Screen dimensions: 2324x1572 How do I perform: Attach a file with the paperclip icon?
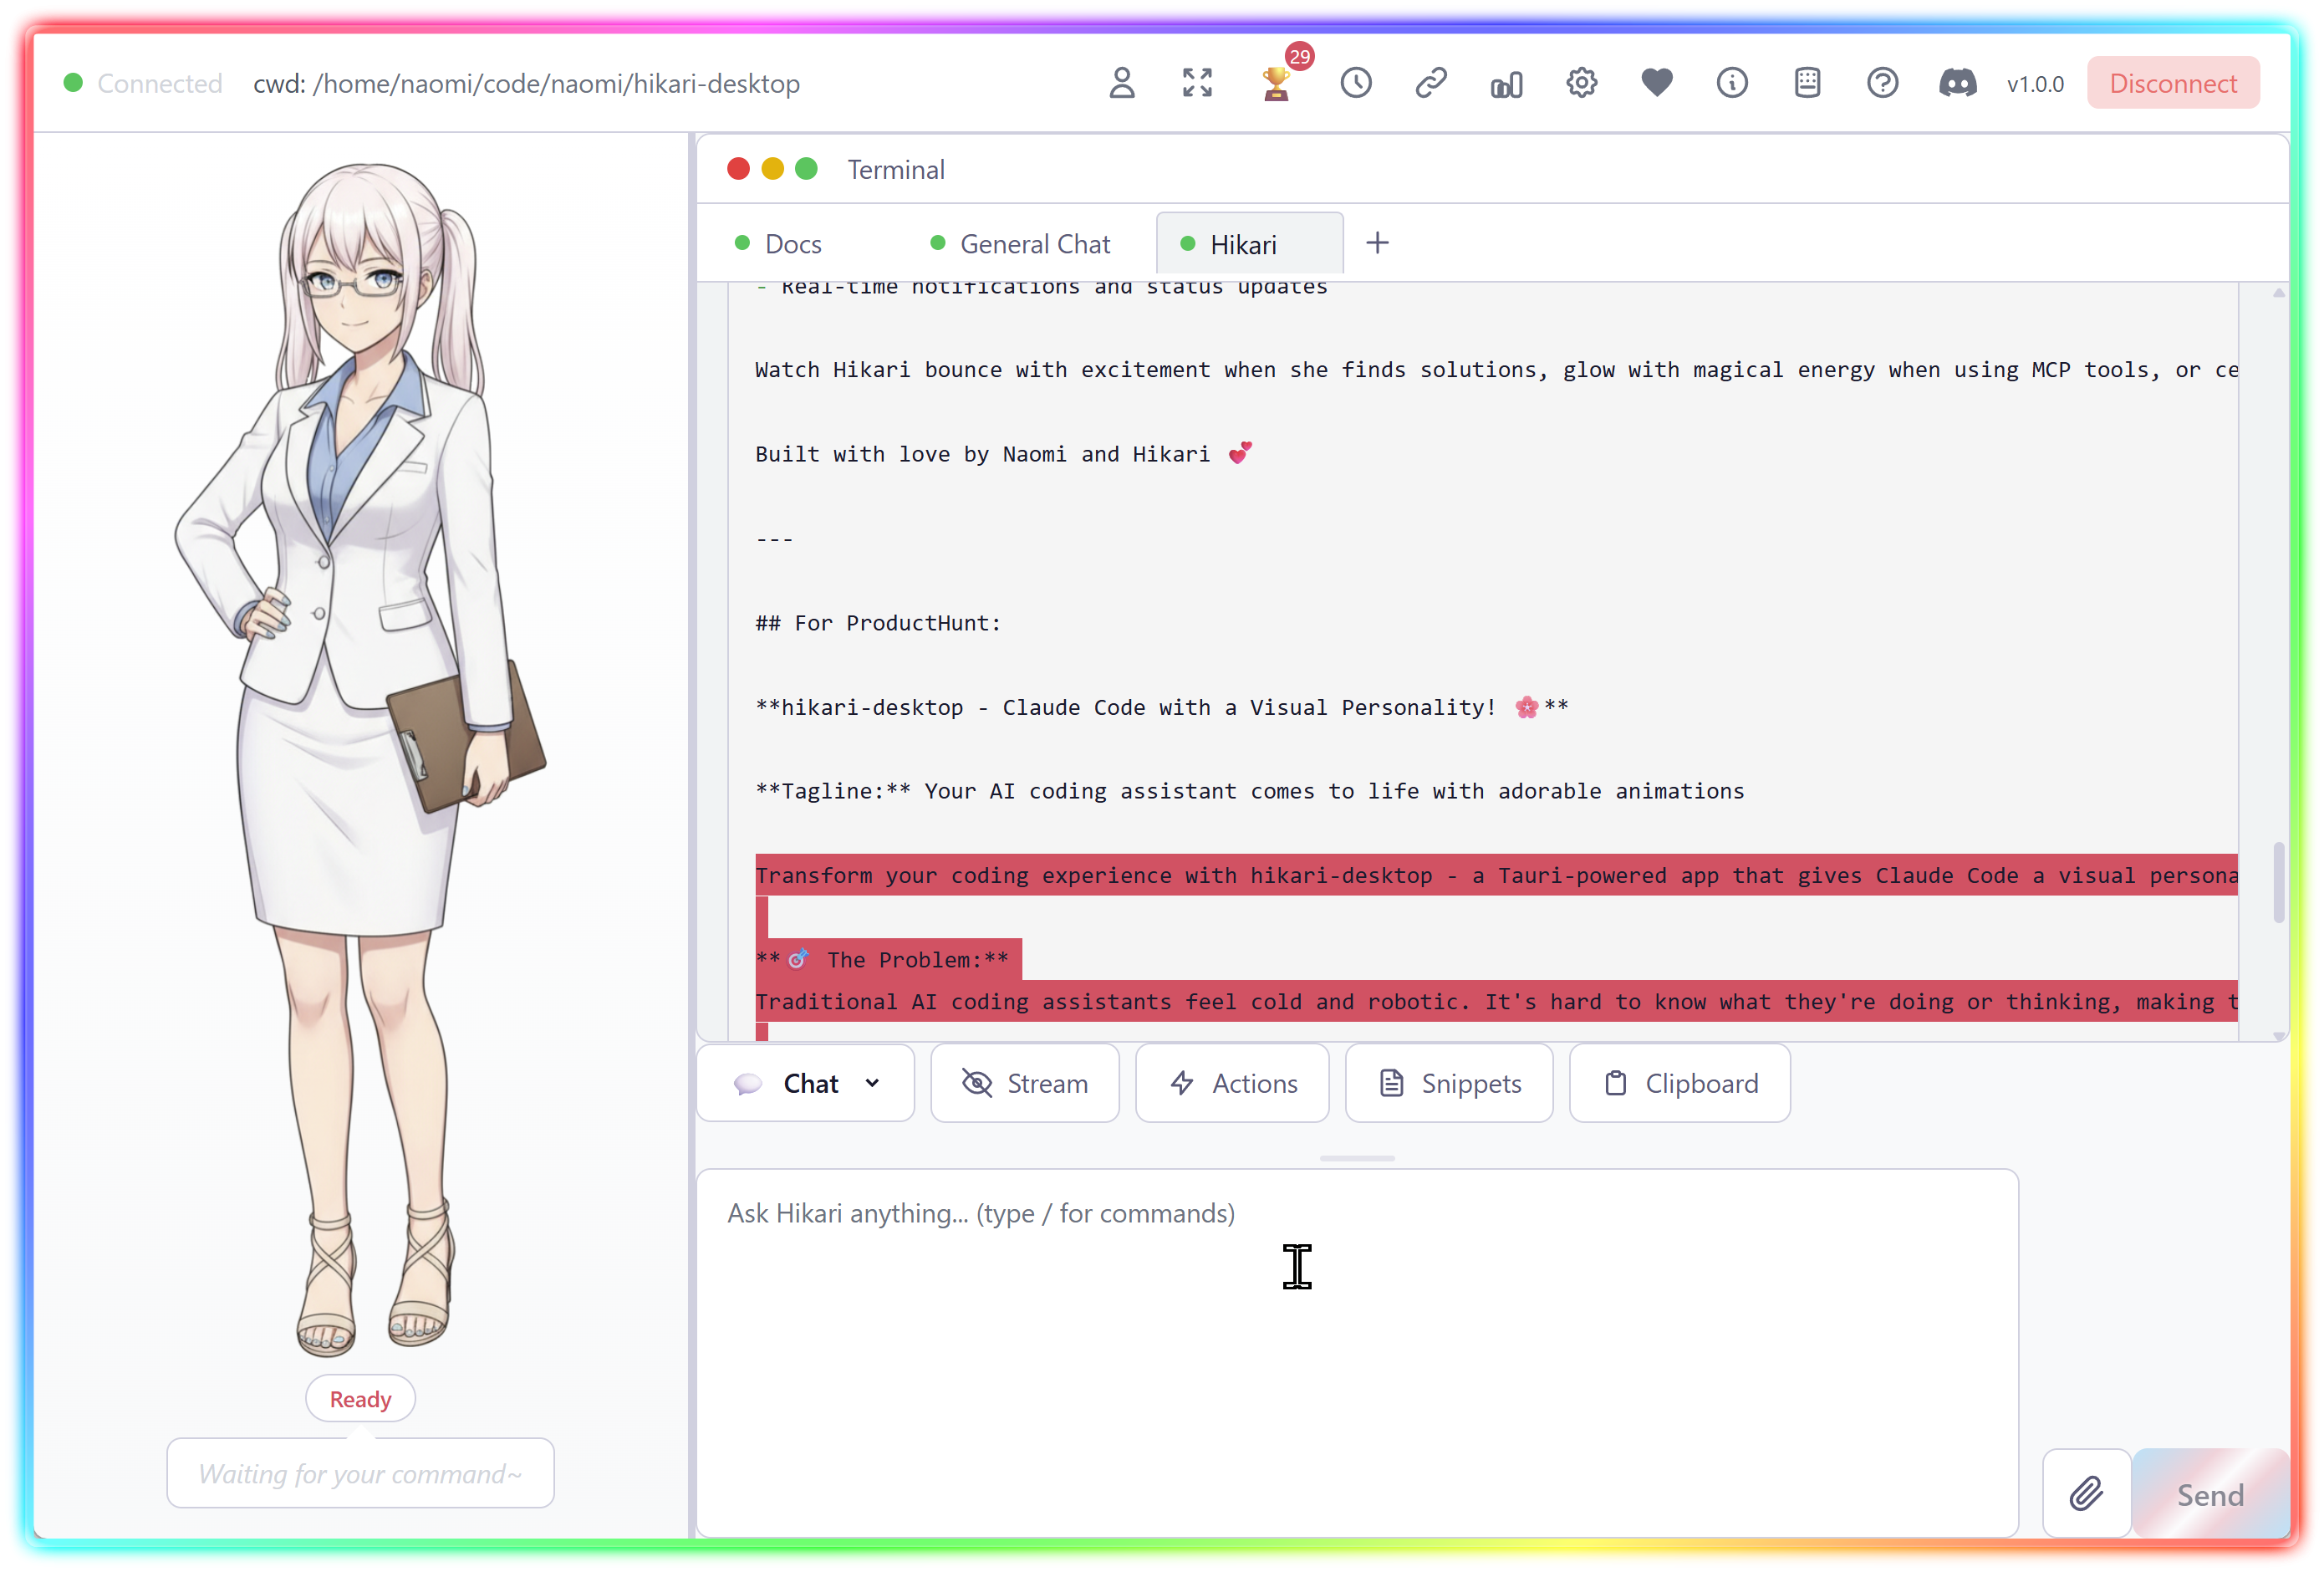(x=2086, y=1493)
